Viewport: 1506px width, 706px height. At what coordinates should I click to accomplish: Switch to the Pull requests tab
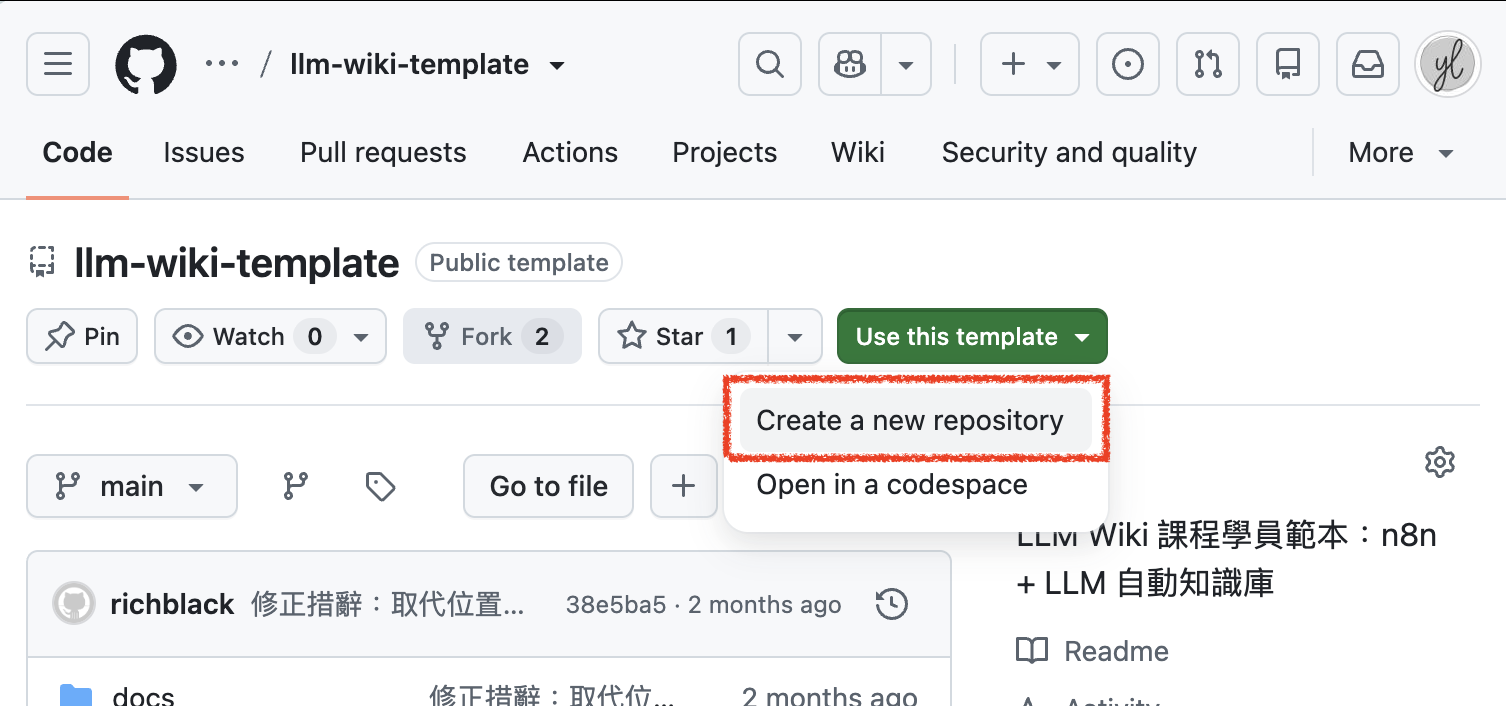[383, 153]
